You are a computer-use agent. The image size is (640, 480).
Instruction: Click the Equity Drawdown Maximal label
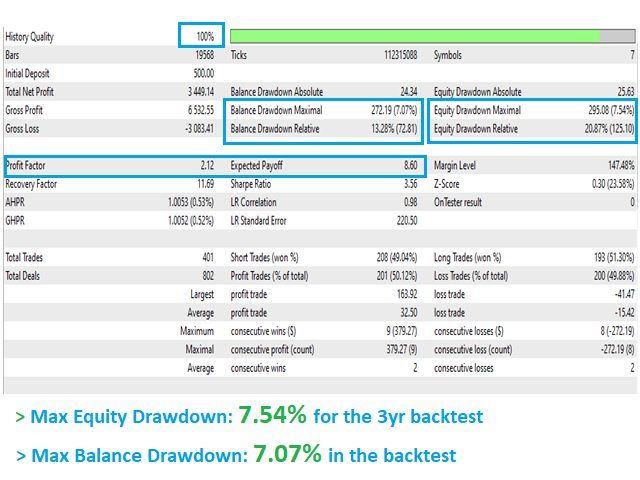[478, 110]
